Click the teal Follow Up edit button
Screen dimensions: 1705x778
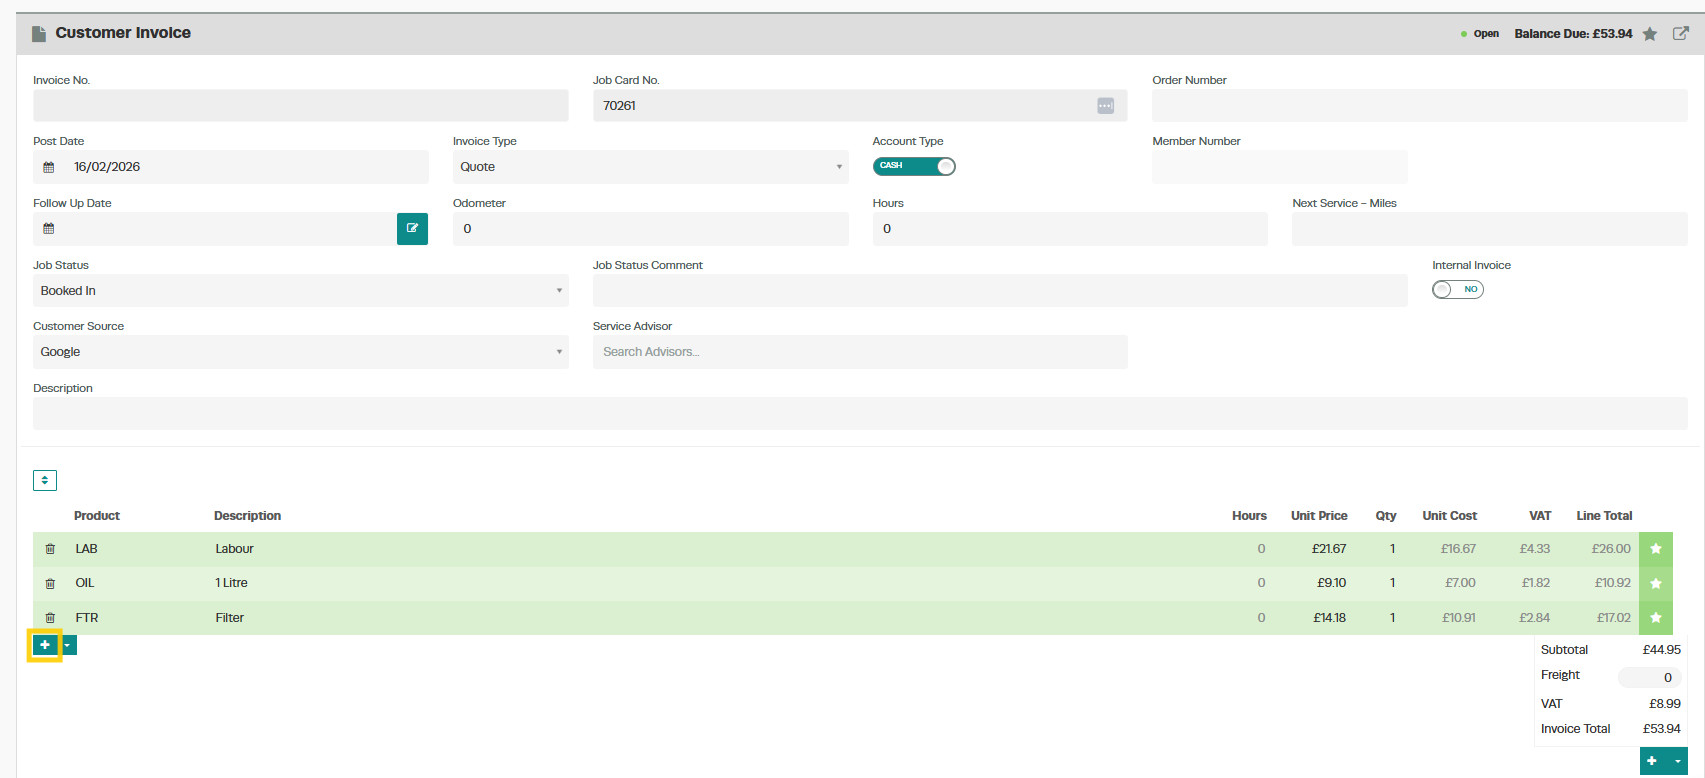(412, 229)
